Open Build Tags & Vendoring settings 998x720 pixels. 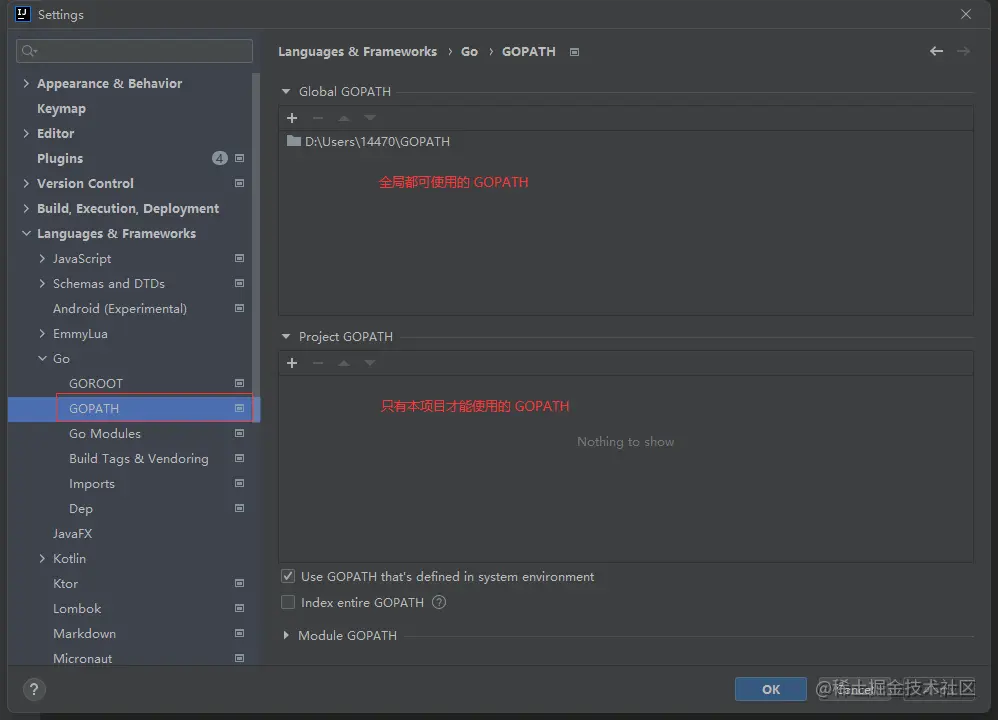[x=139, y=458]
